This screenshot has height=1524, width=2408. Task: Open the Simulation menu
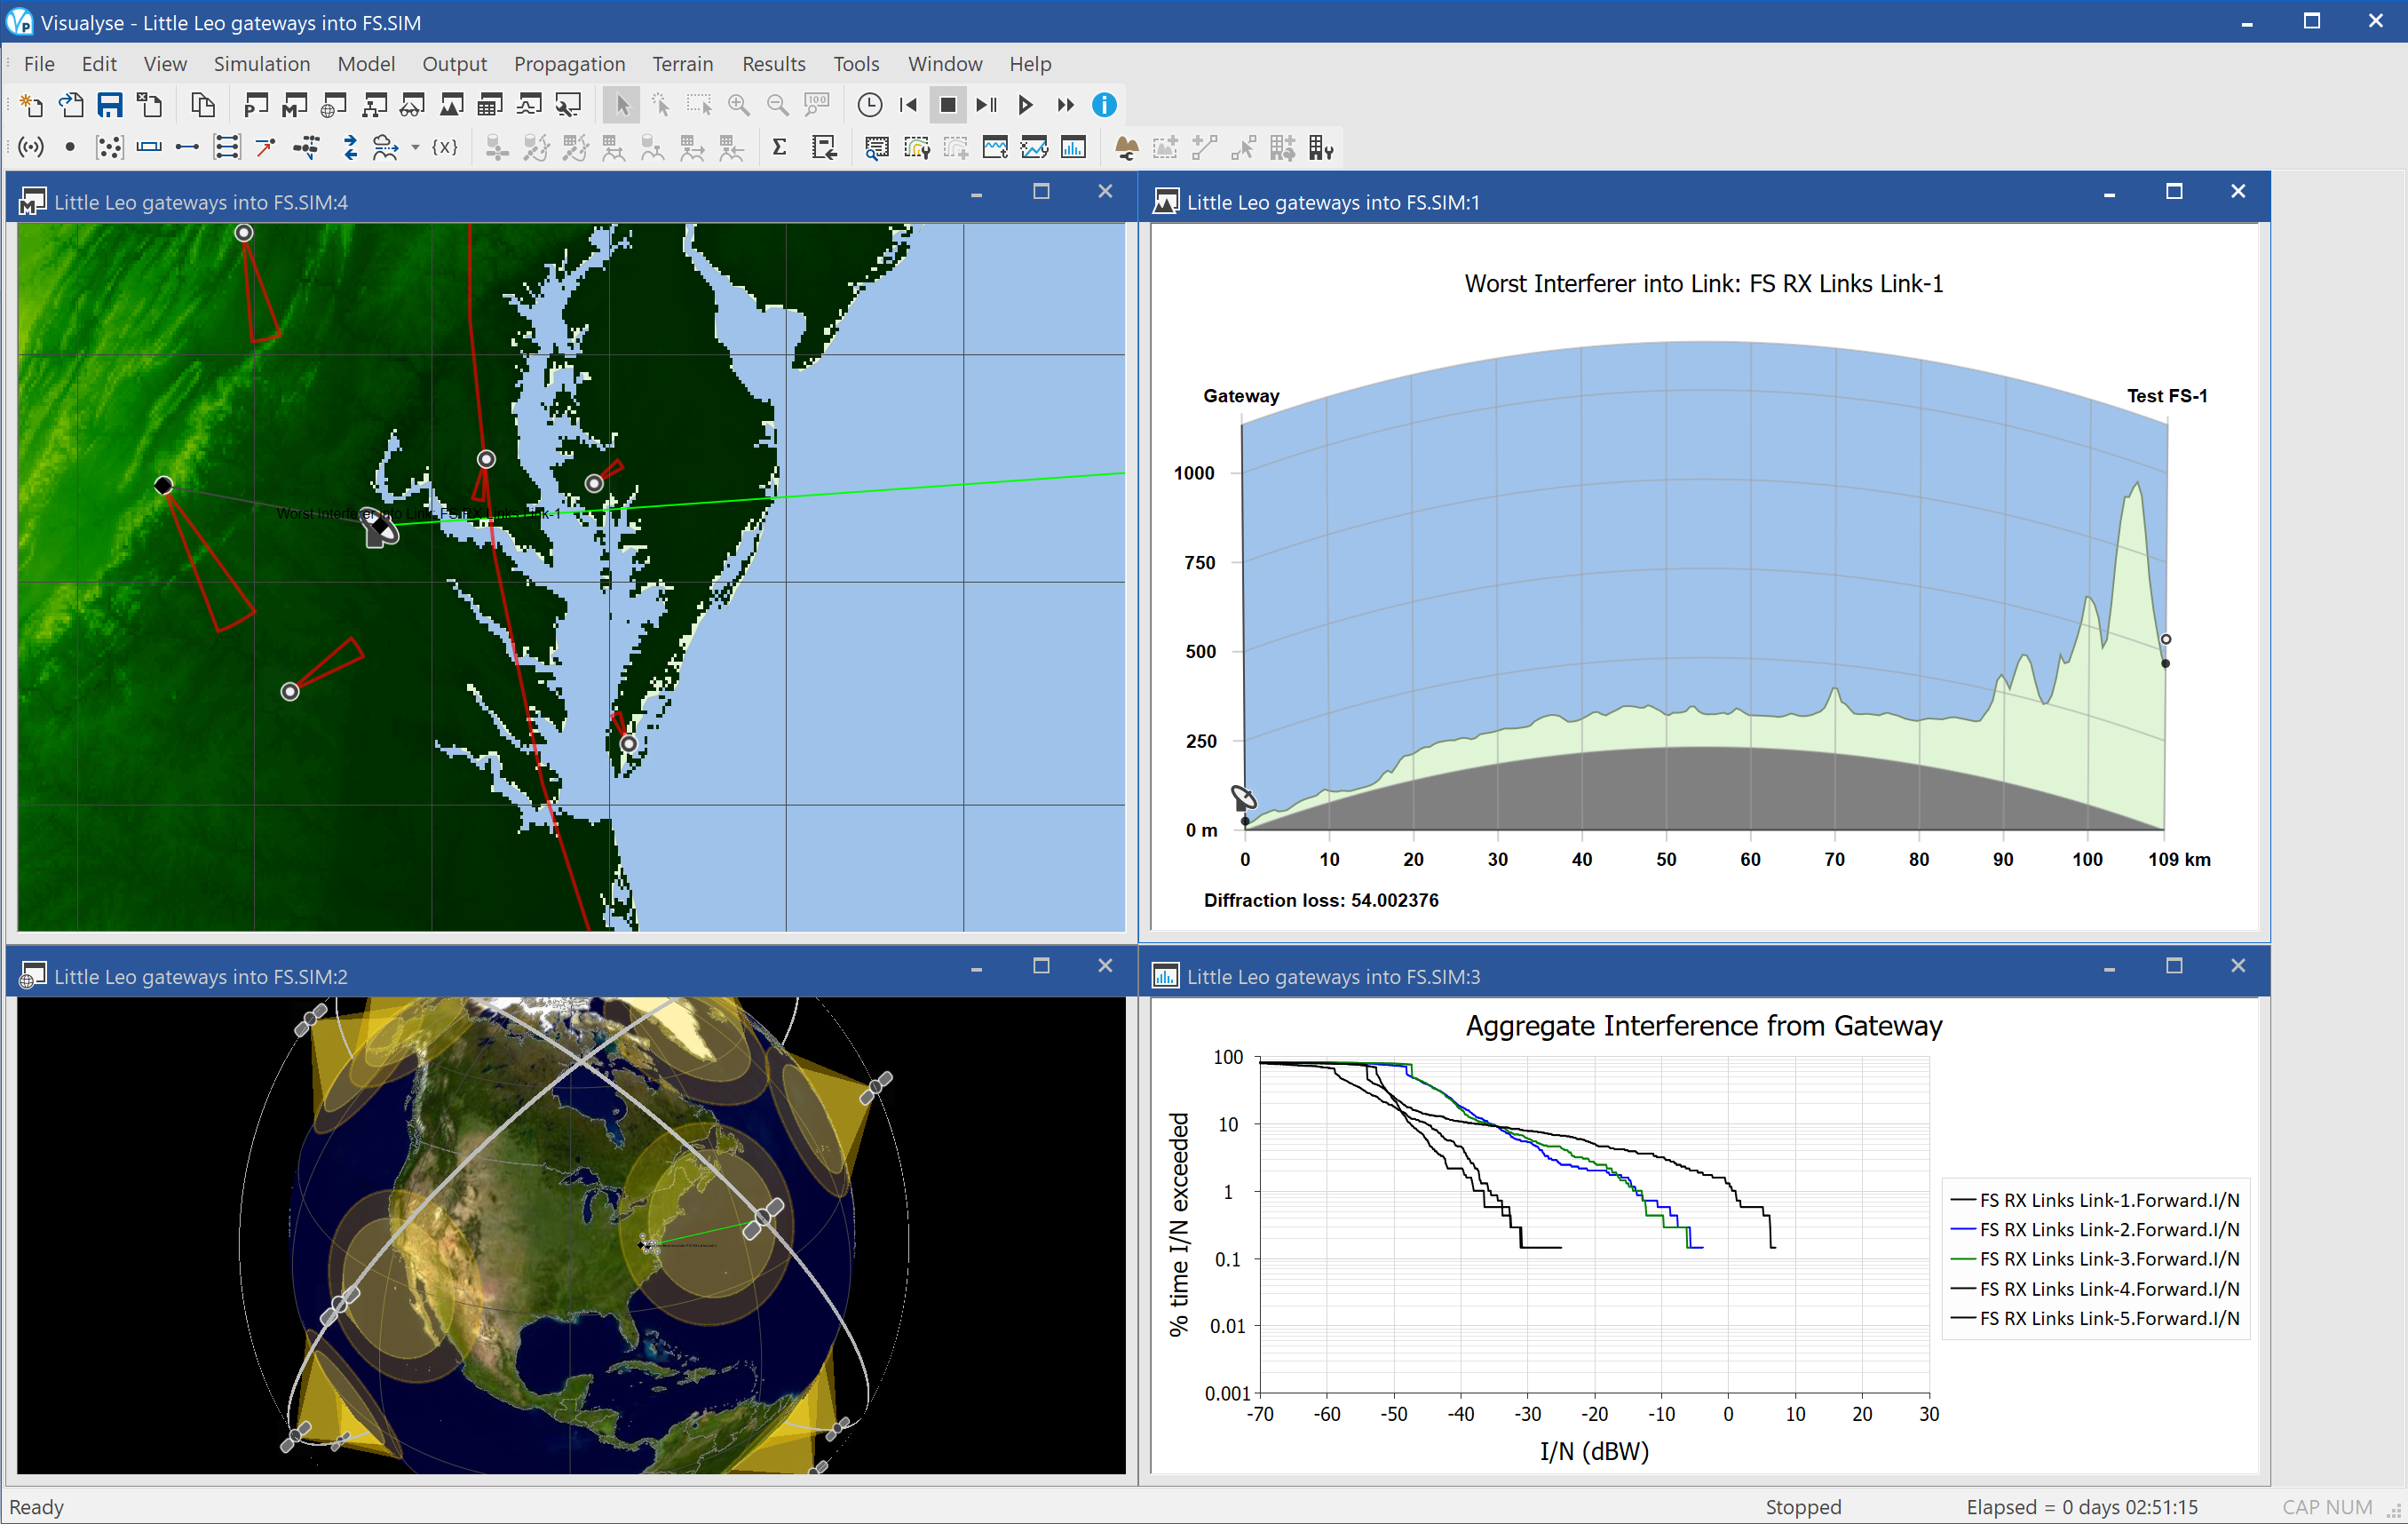[x=262, y=64]
